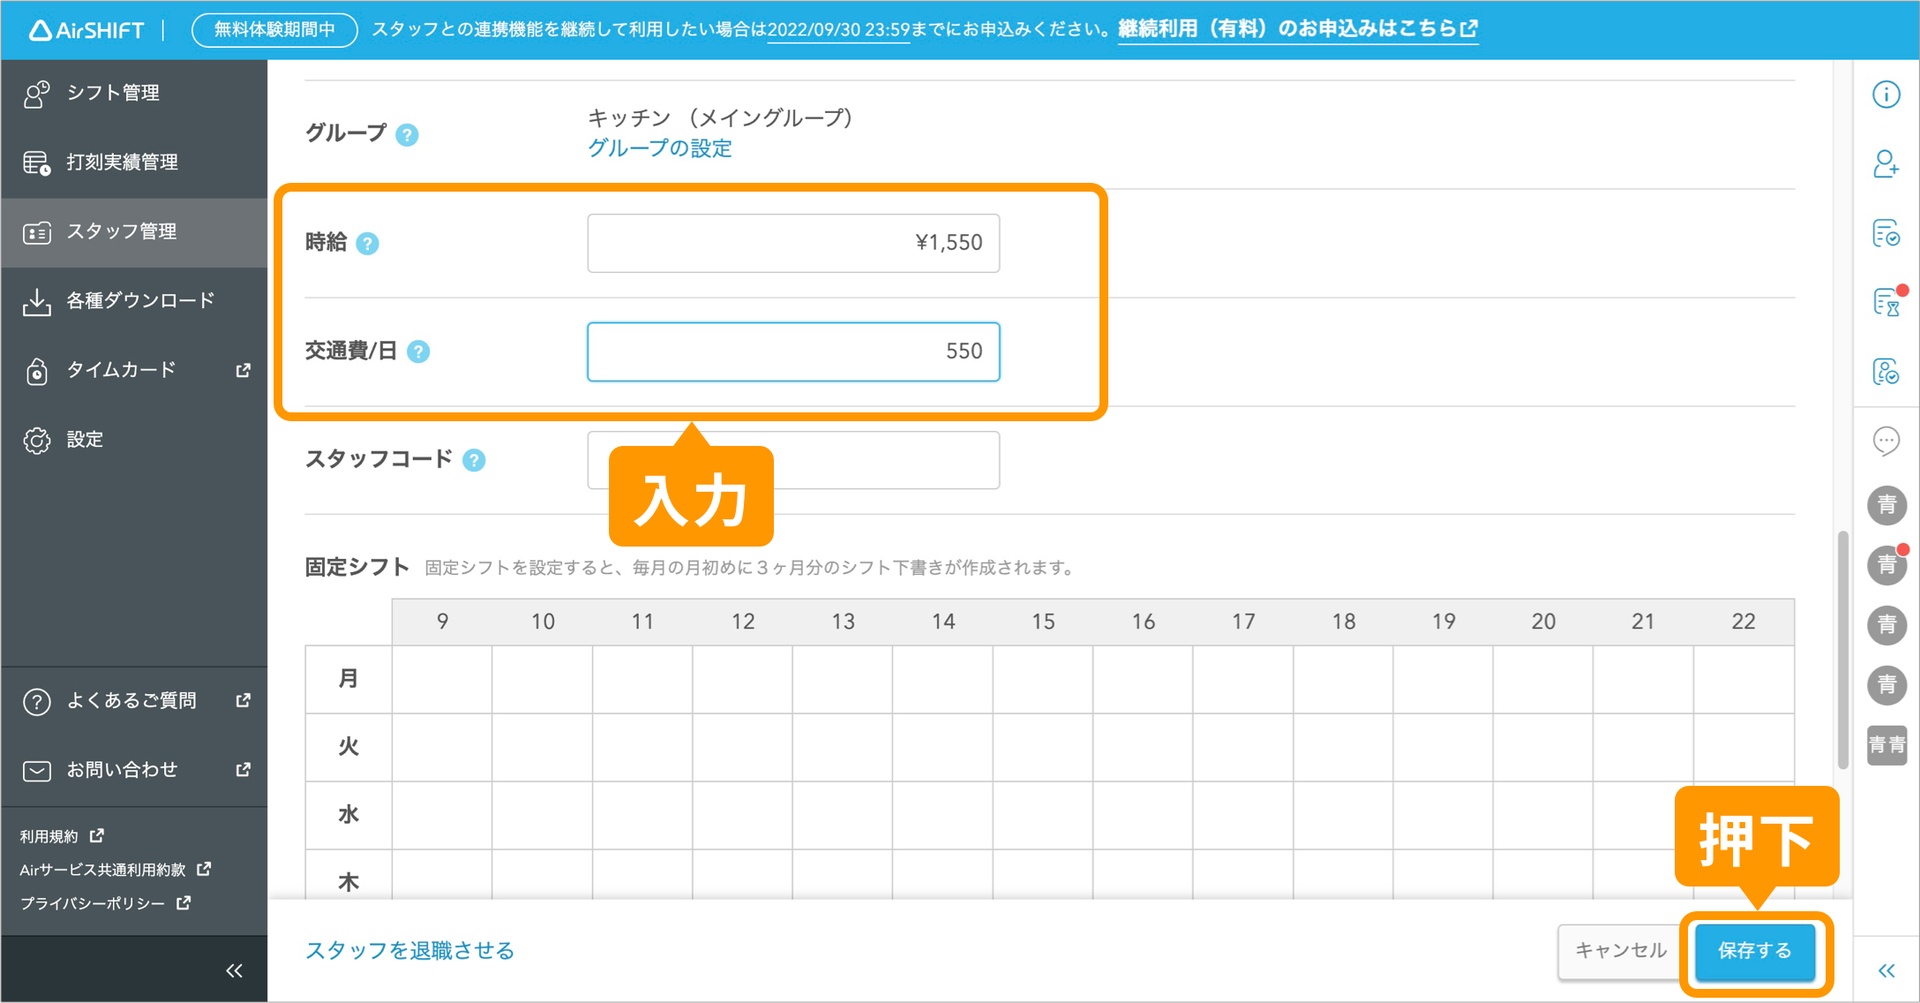Open 設定 from the left sidebar
This screenshot has width=1920, height=1003.
pos(85,440)
